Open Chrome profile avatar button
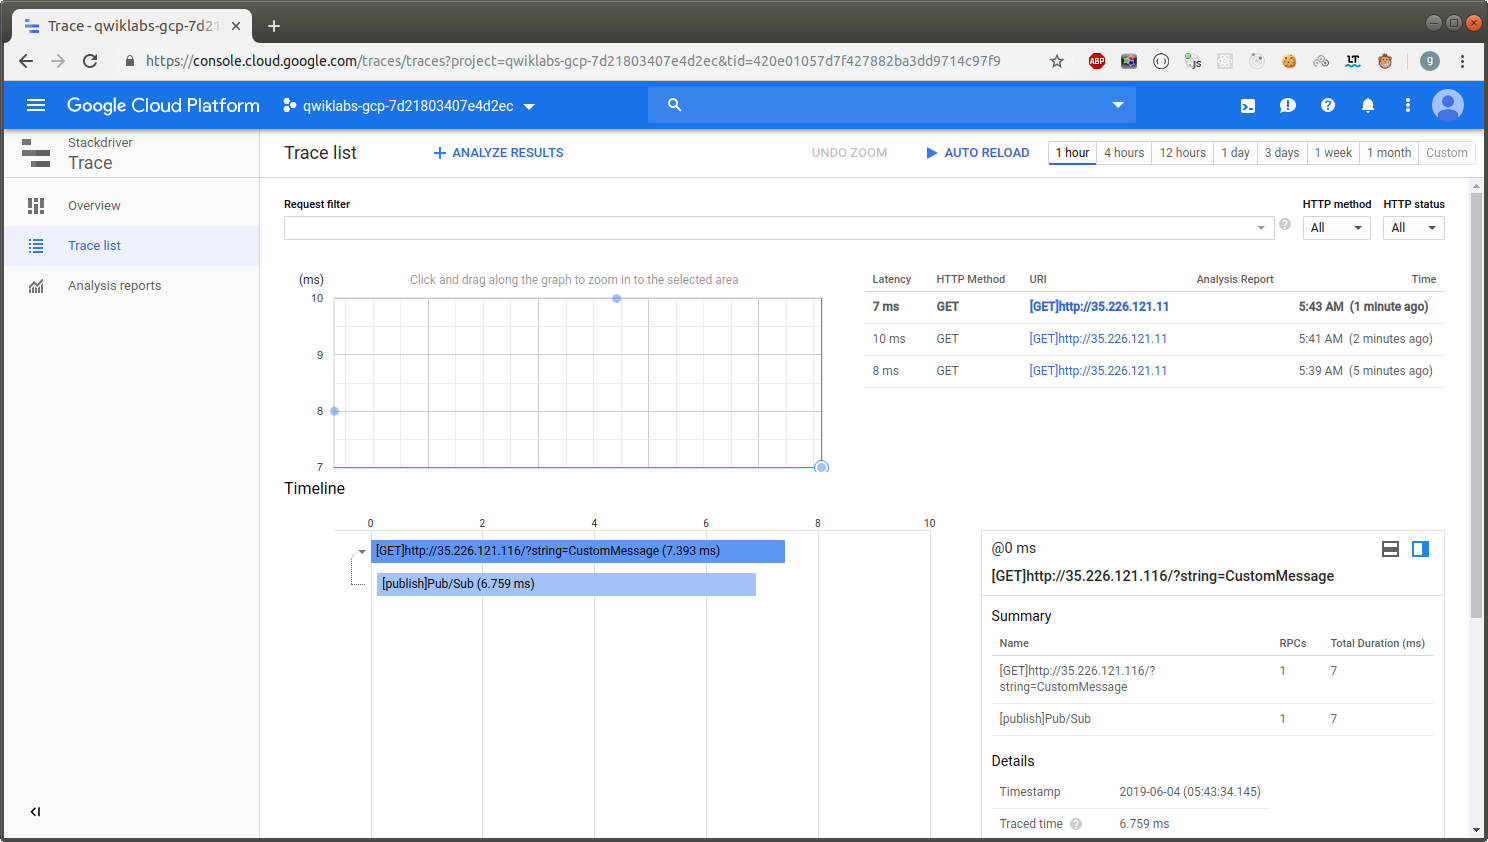This screenshot has width=1488, height=842. click(x=1430, y=61)
